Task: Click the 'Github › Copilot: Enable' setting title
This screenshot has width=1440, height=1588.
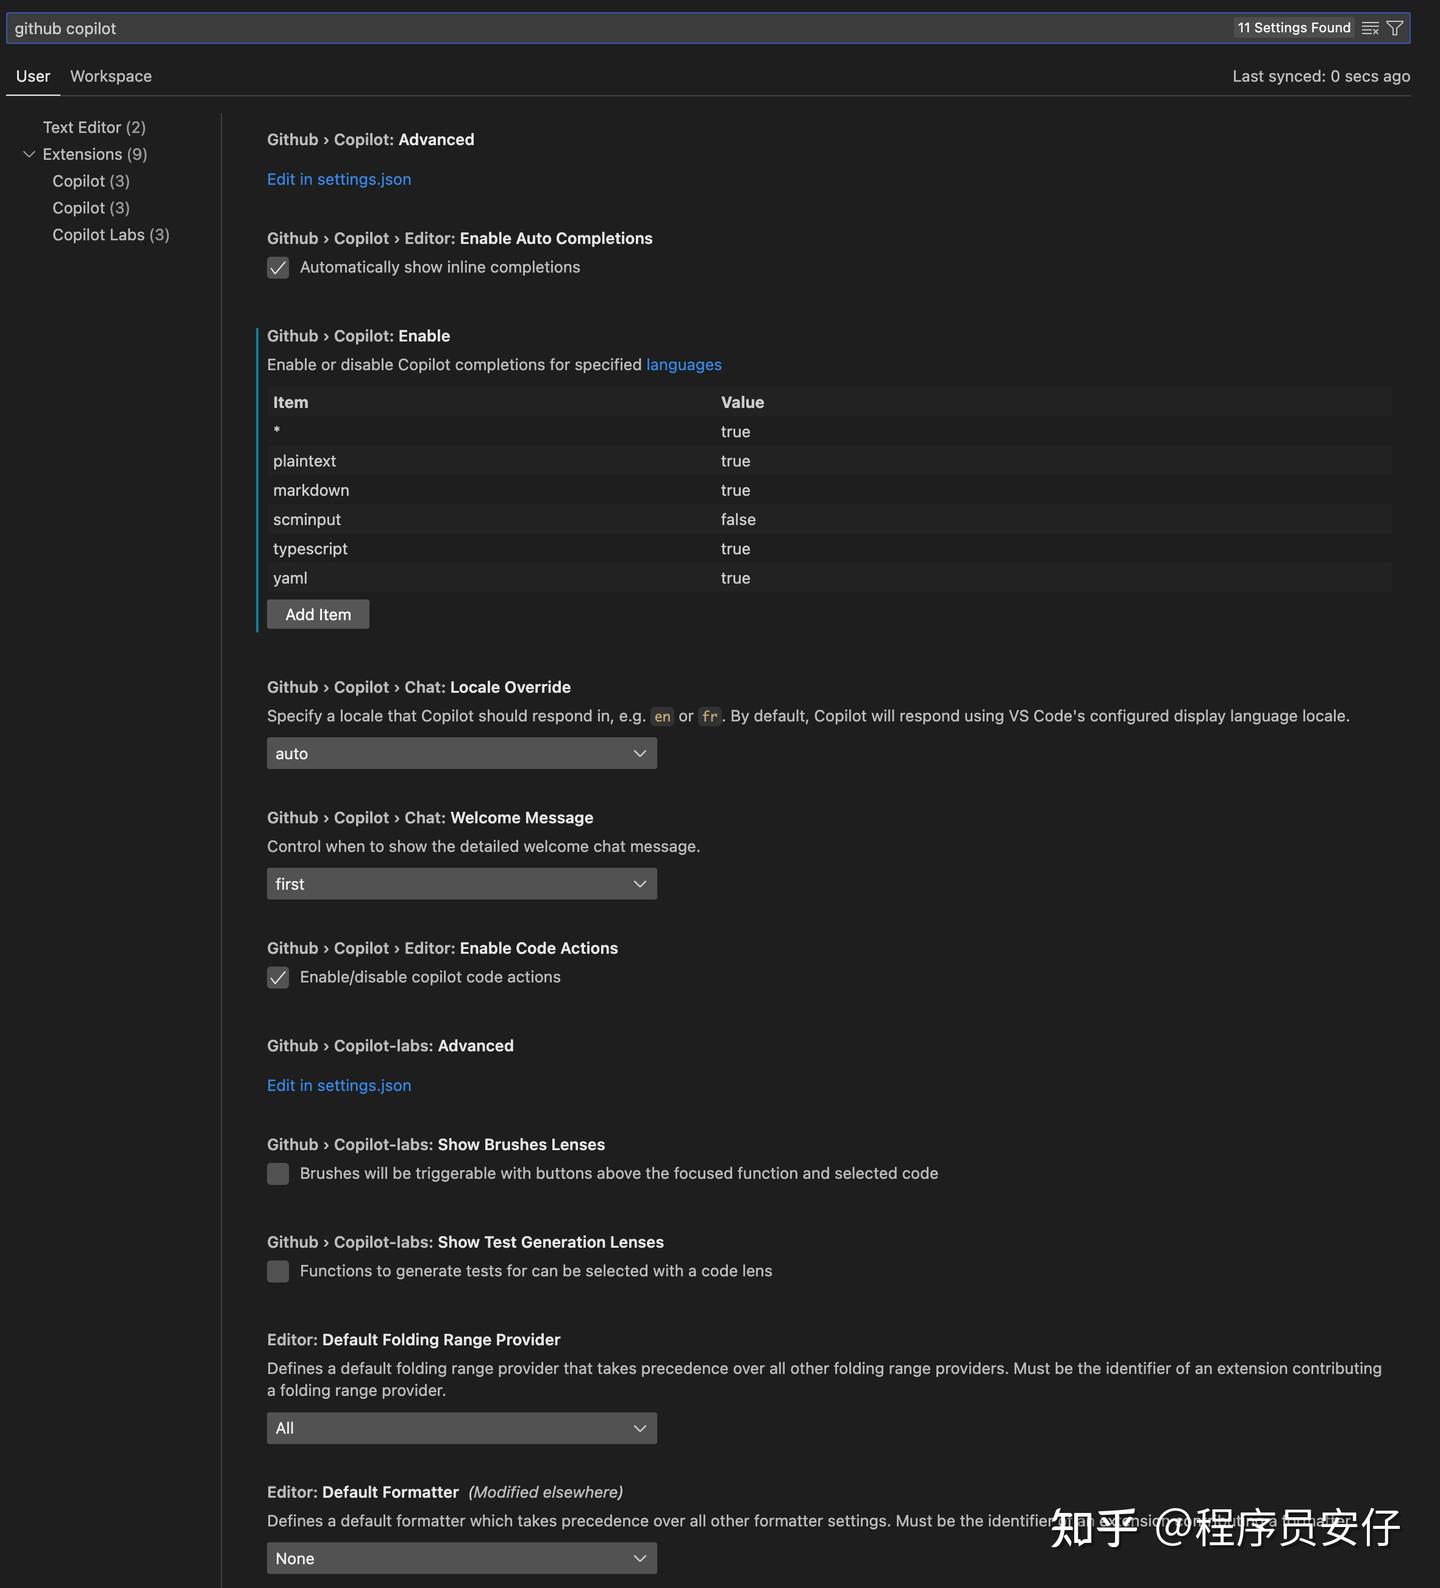Action: (x=358, y=336)
